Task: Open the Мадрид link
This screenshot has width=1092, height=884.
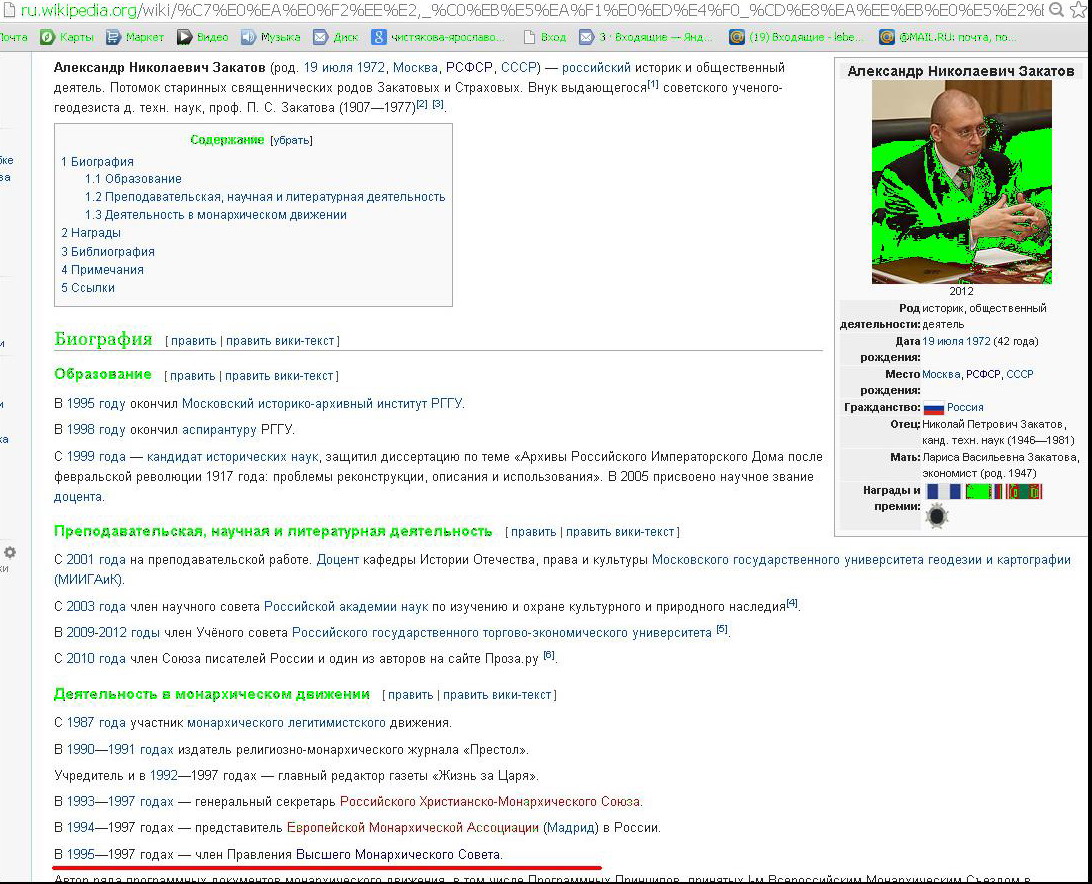Action: (x=571, y=828)
